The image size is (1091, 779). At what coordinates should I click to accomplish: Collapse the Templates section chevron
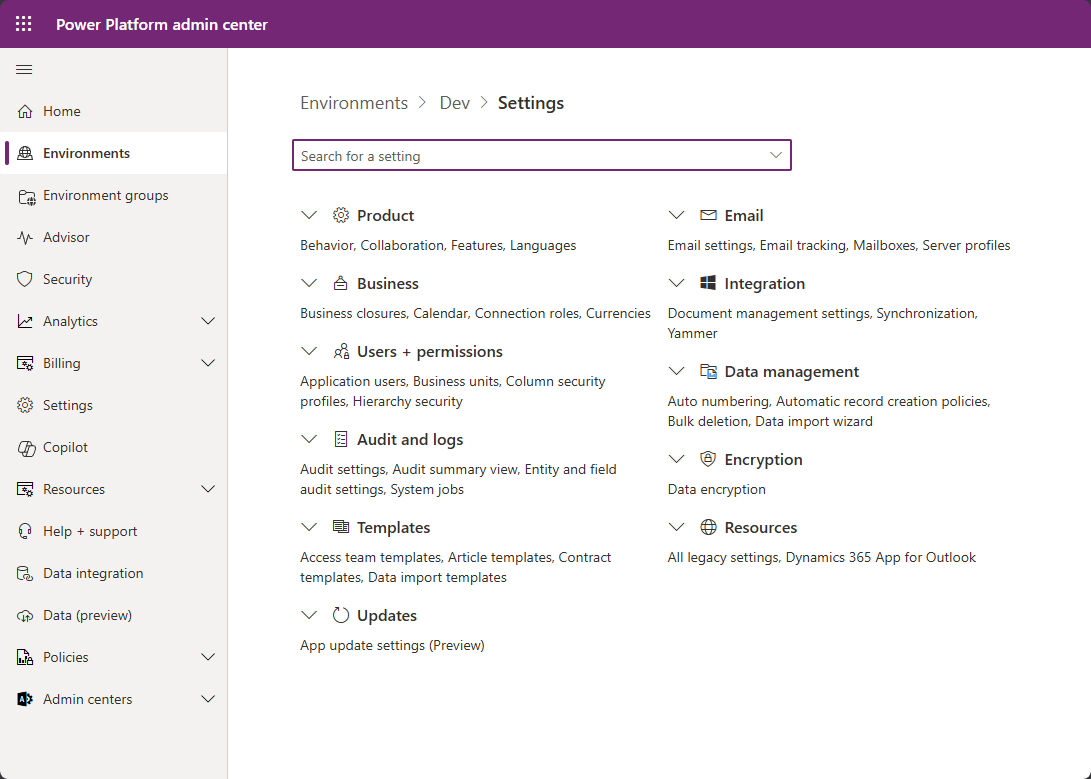click(309, 527)
